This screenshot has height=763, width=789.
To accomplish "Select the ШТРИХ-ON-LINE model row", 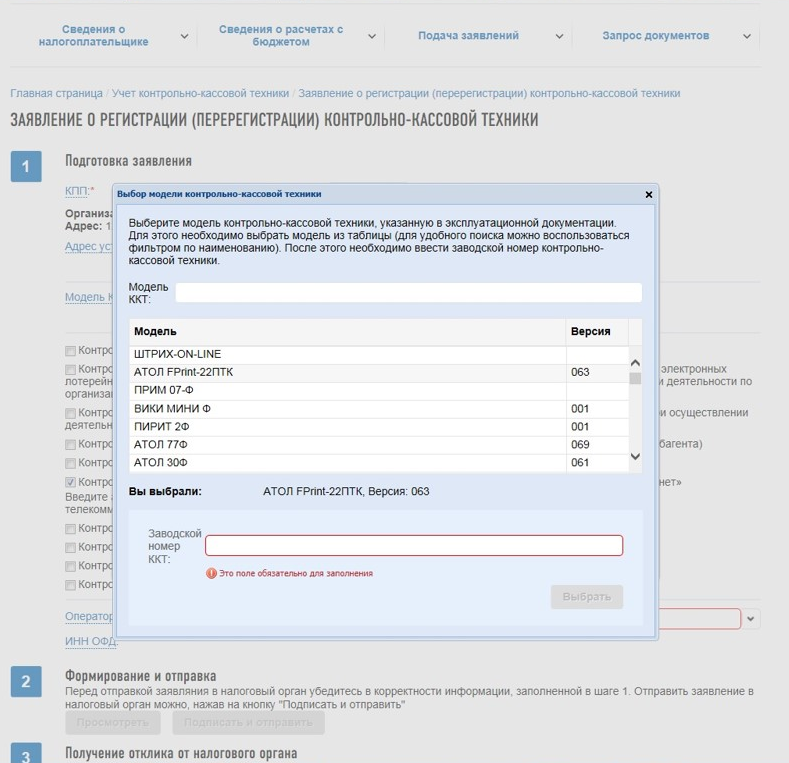I will pyautogui.click(x=379, y=354).
